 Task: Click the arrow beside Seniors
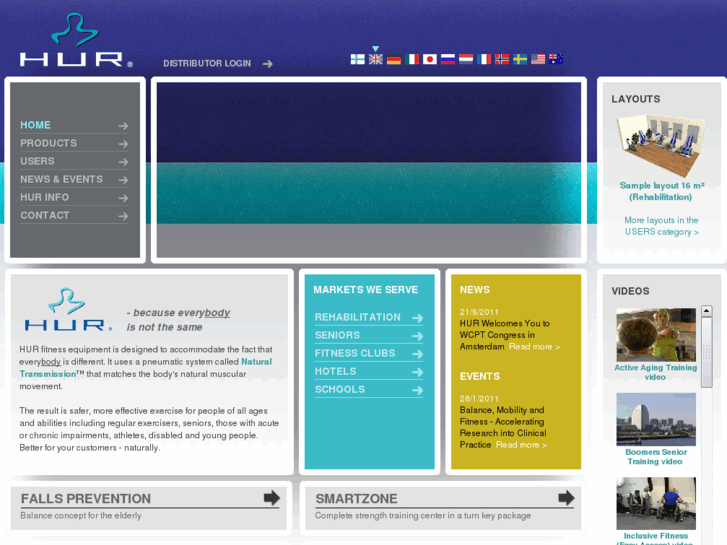(417, 336)
